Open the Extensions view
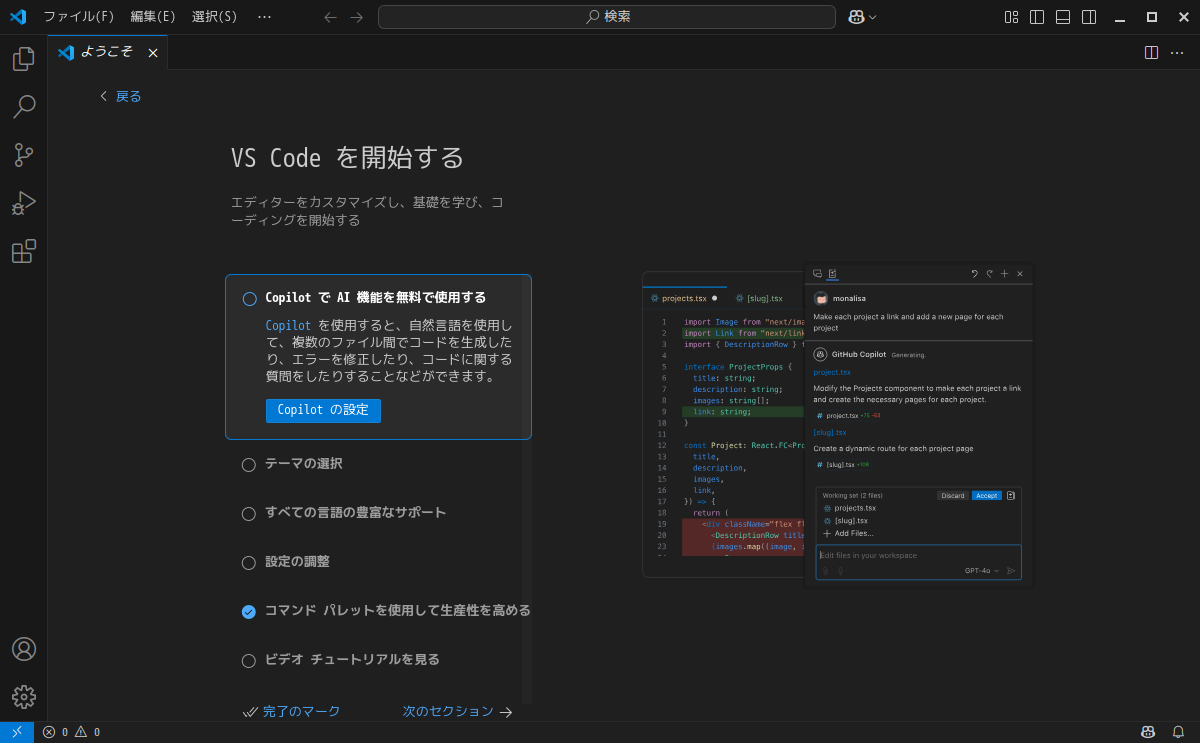This screenshot has height=743, width=1200. 23,252
